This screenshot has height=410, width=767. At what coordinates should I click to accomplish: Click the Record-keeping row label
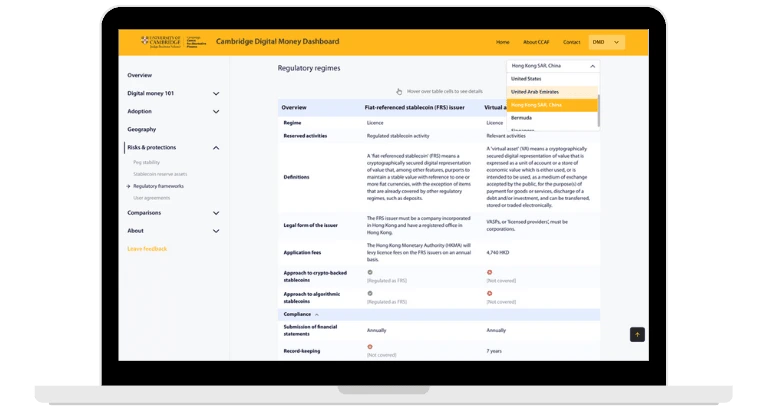[x=302, y=351]
